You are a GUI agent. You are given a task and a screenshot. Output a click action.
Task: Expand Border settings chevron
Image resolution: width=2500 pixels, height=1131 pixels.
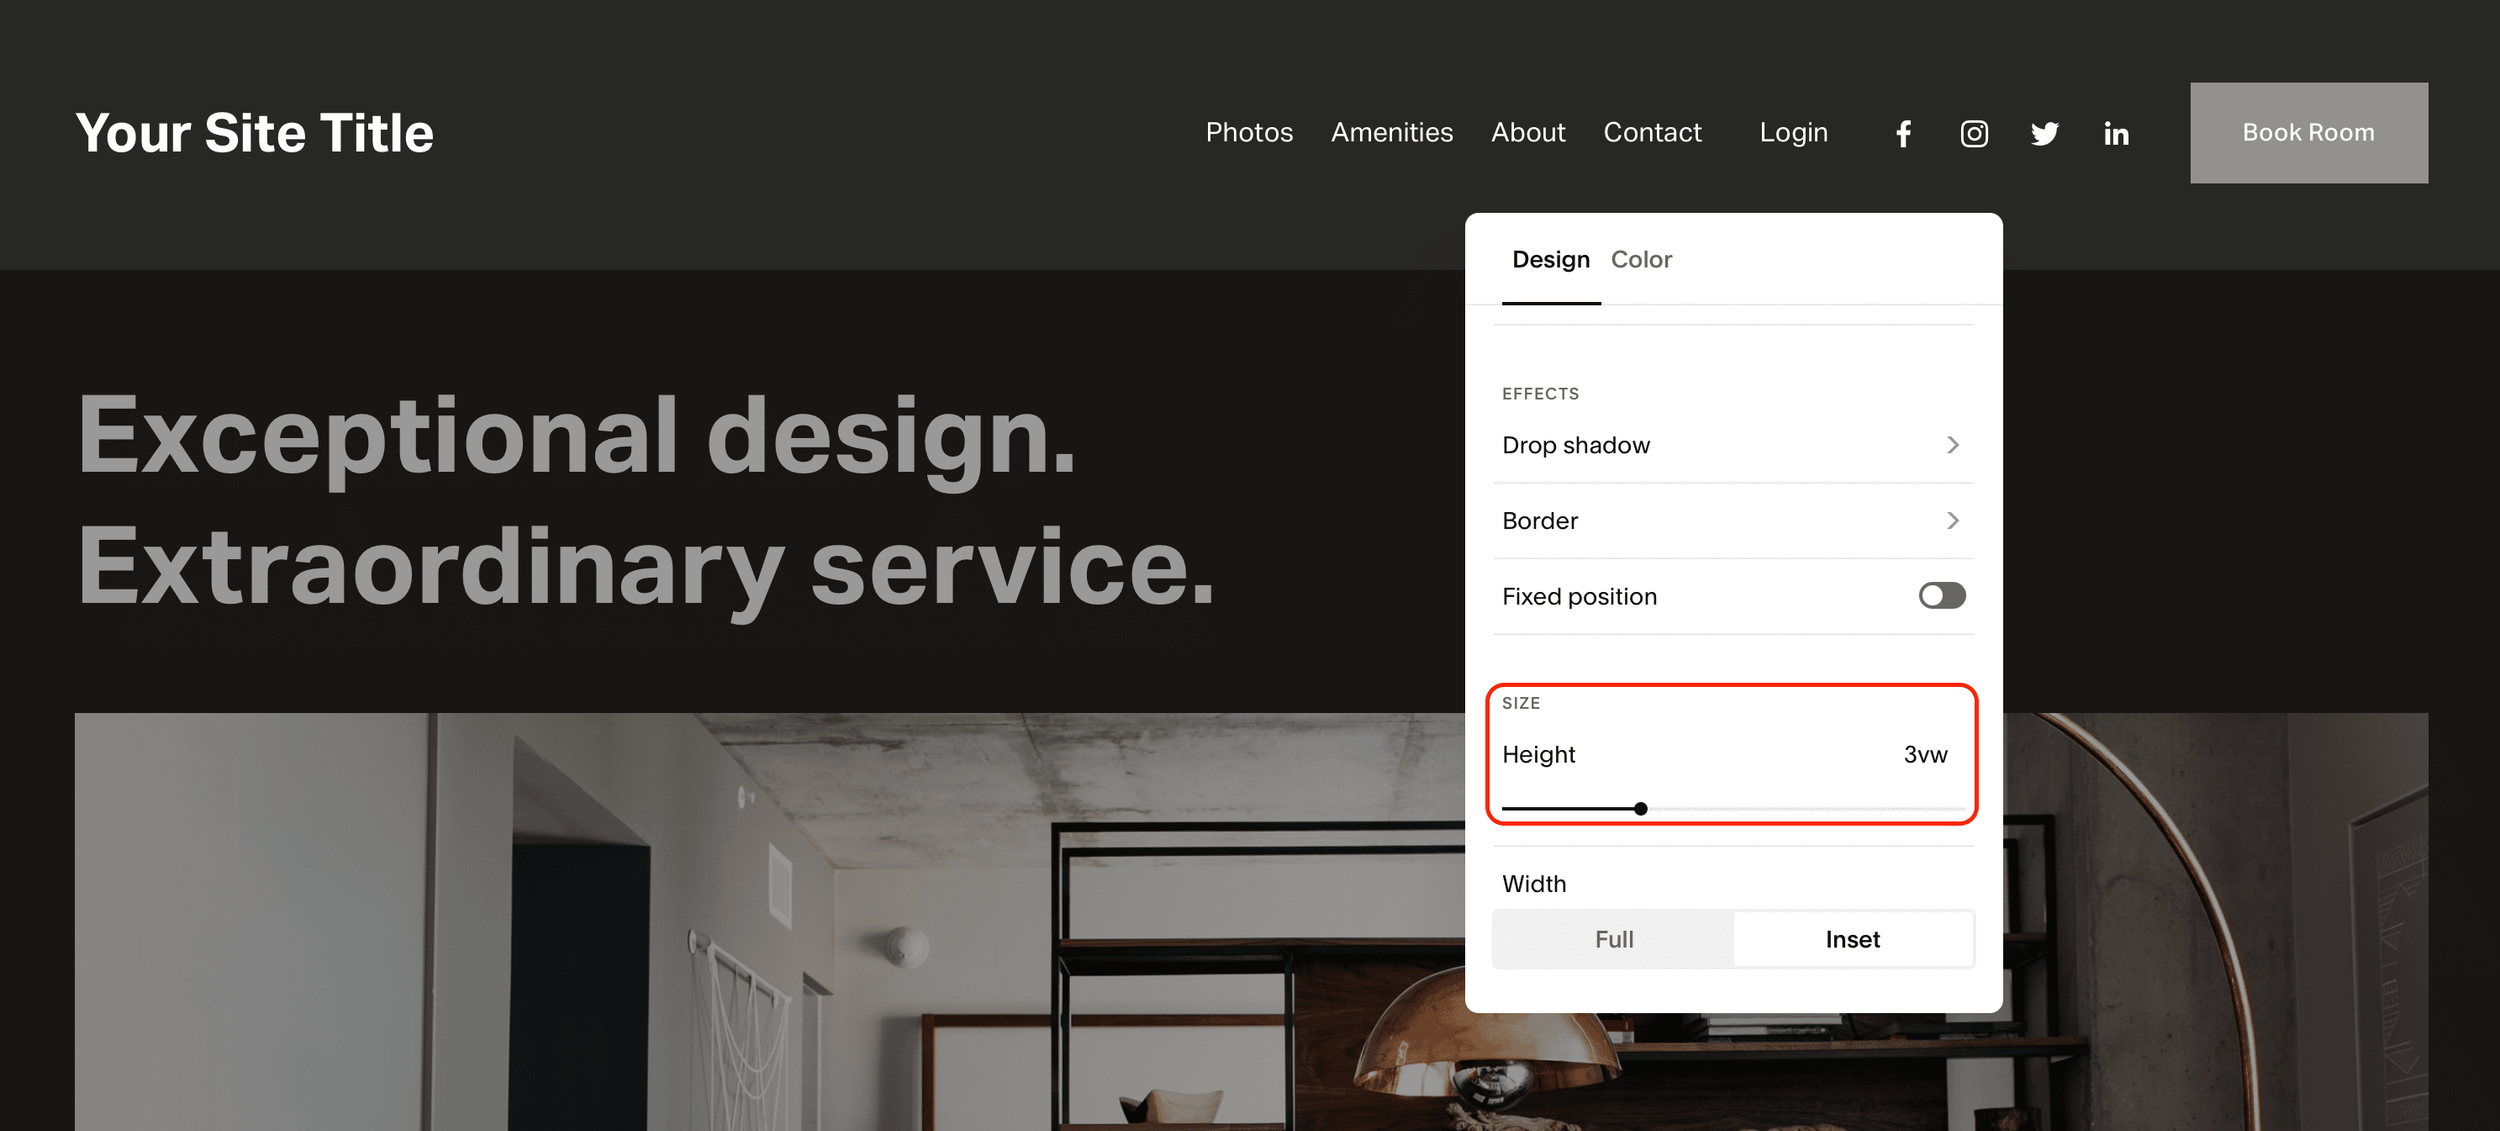point(1952,520)
